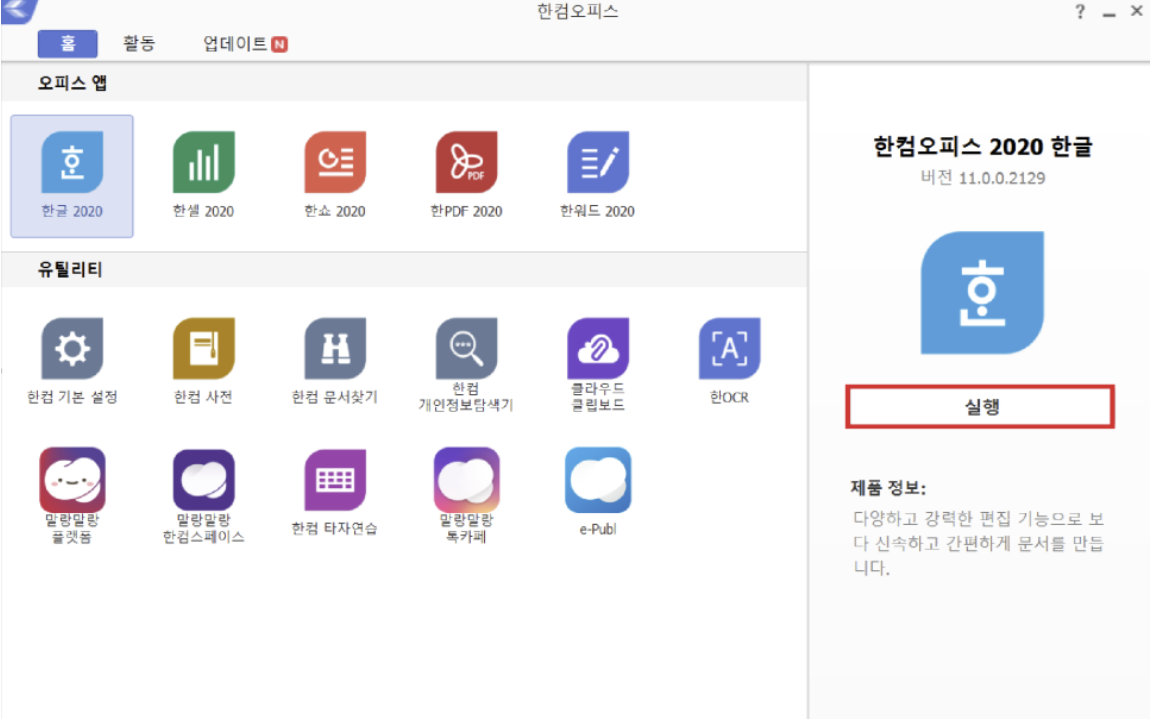Click the Hancom logo in title bar
Image resolution: width=1151 pixels, height=719 pixels.
click(18, 10)
